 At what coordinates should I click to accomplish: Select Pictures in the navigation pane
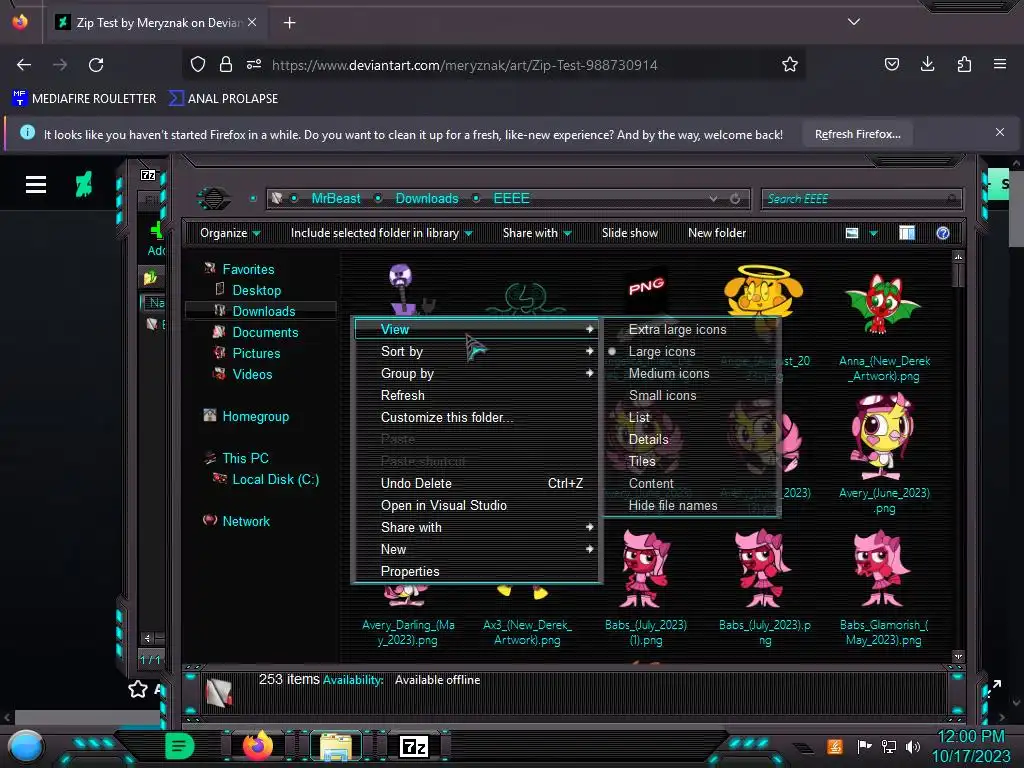tap(256, 353)
